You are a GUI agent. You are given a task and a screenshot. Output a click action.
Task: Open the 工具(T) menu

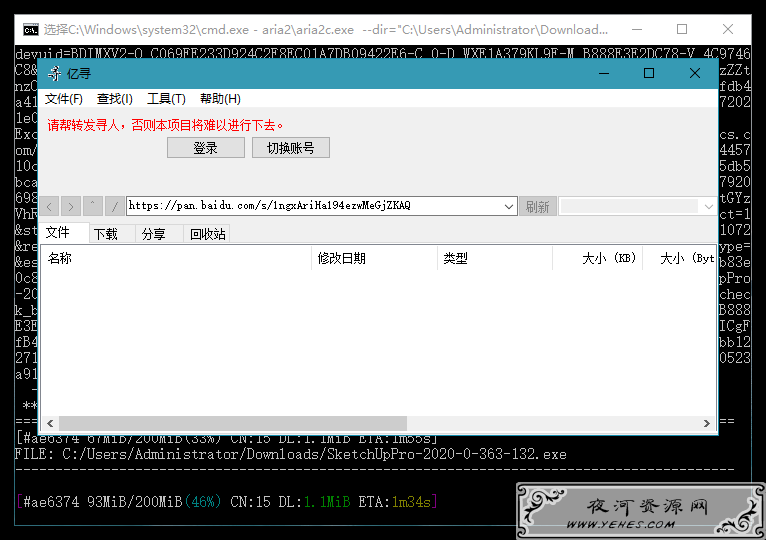[x=166, y=99]
